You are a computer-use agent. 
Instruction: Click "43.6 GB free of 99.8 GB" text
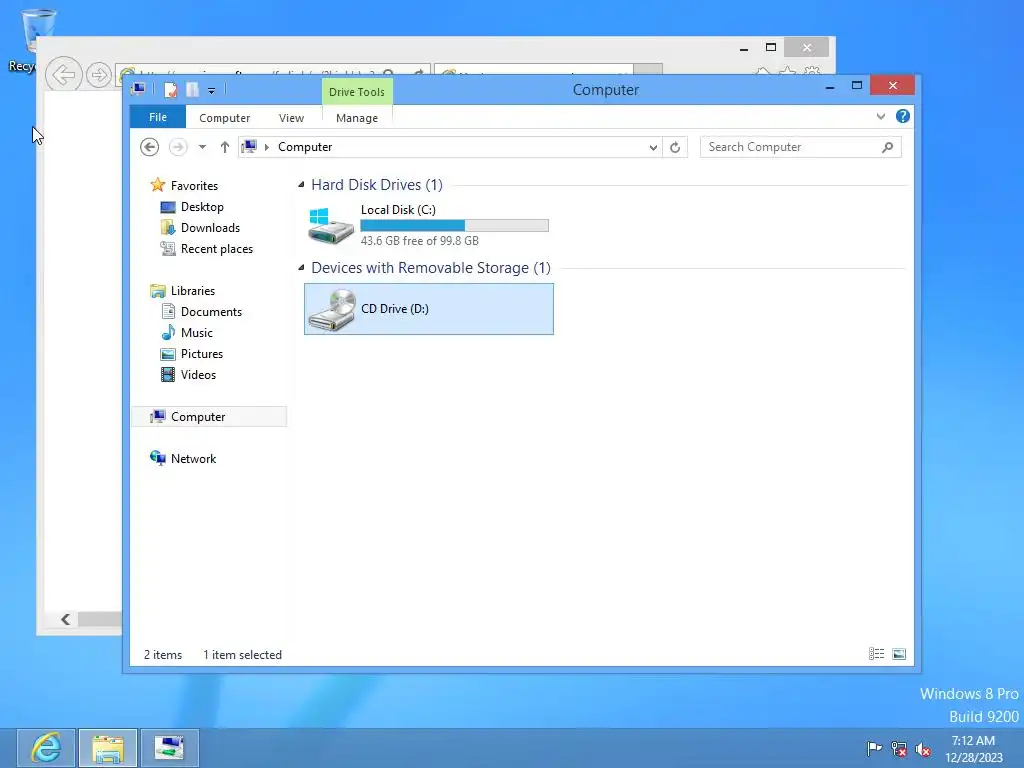[x=419, y=241]
